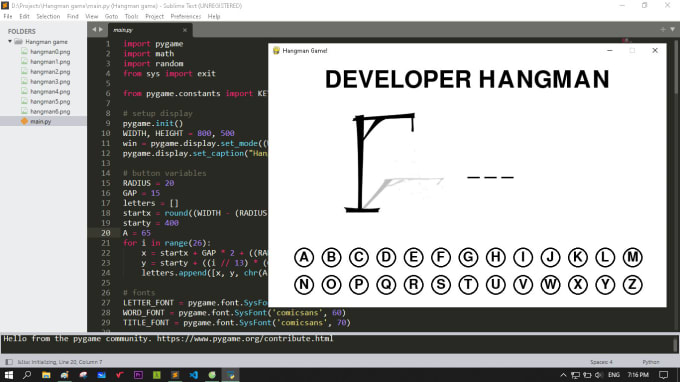Screen dimensions: 680x382
Task: Open the Selection menu
Action: [x=48, y=16]
